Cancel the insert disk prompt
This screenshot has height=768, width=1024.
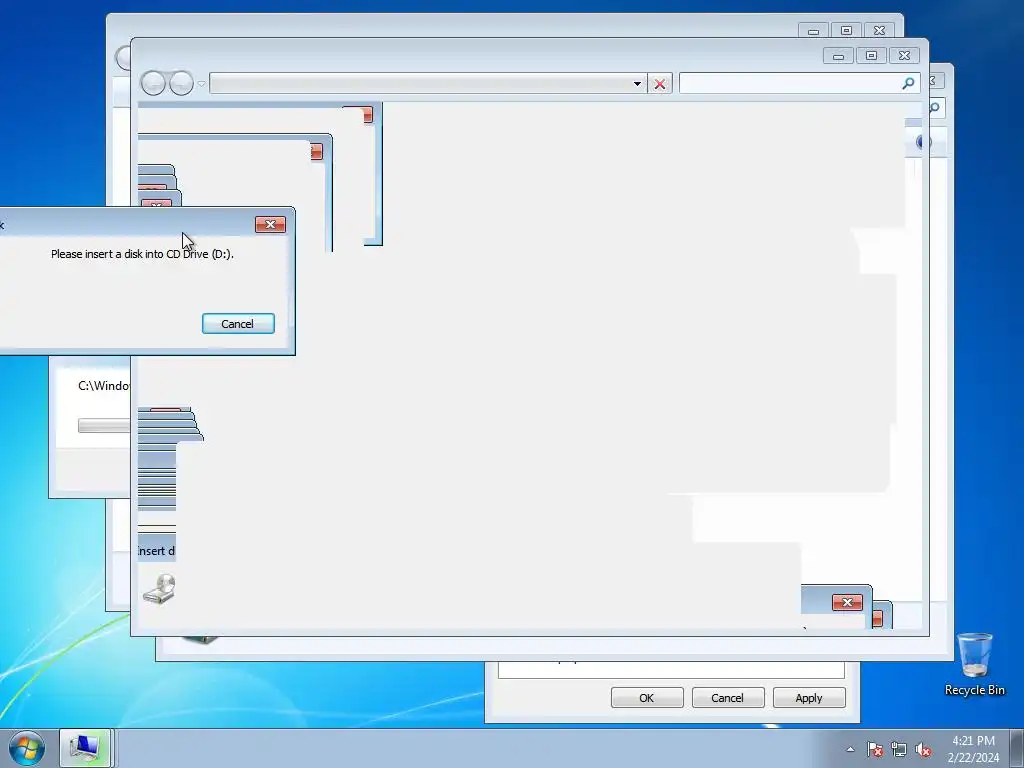(x=238, y=324)
